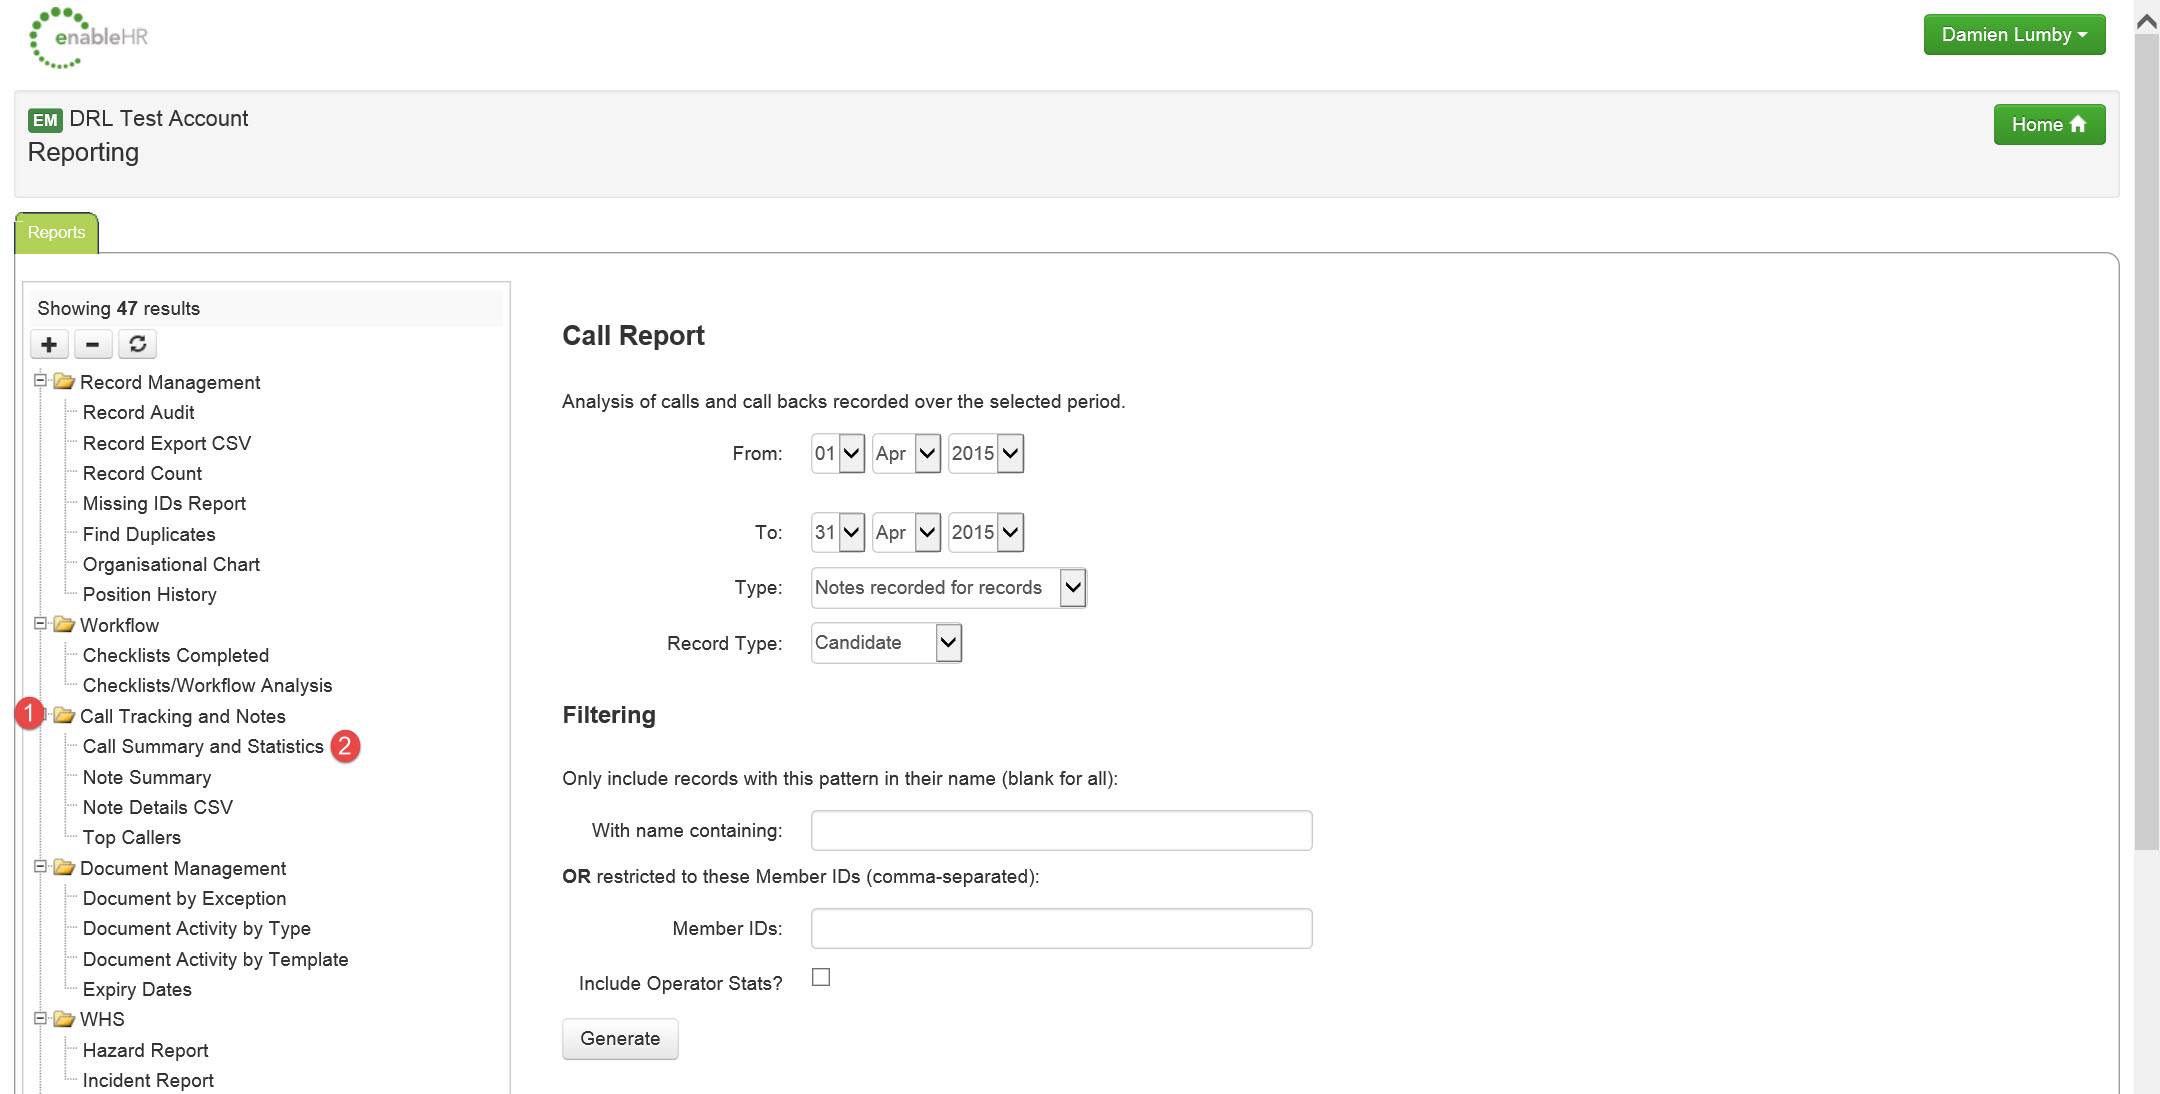Click the Workflow folder icon
The height and width of the screenshot is (1094, 2160).
(x=64, y=624)
